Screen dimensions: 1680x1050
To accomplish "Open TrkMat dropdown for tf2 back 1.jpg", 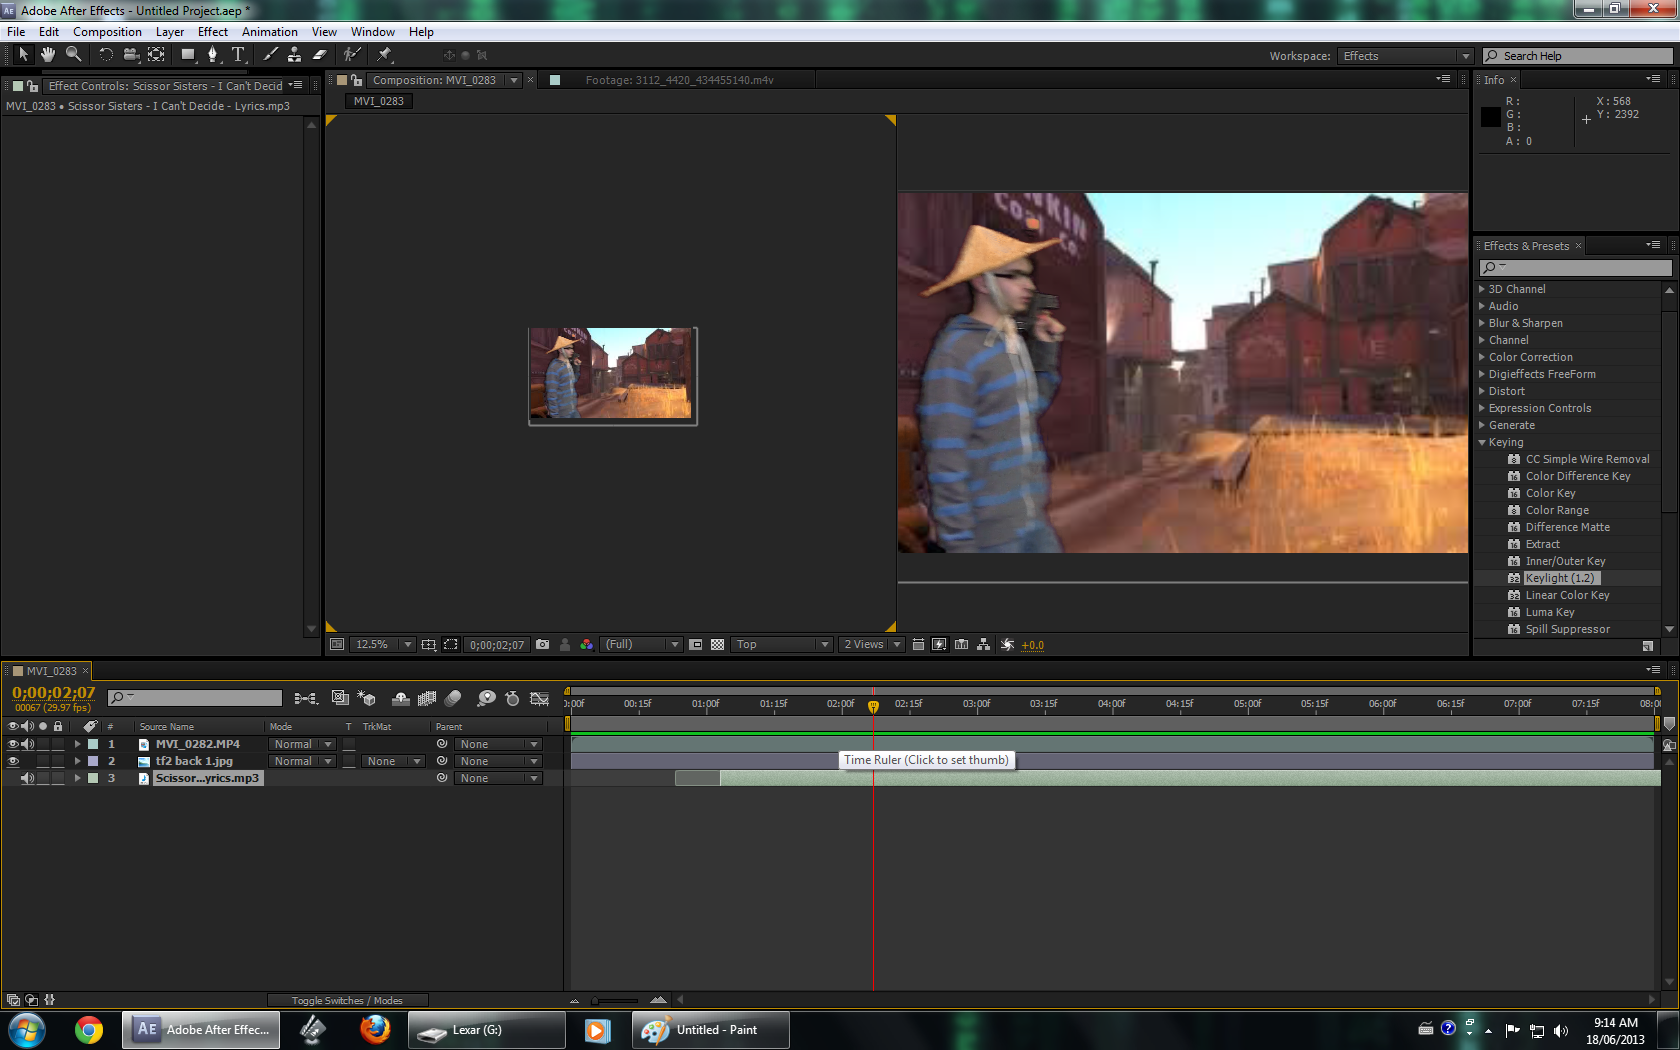I will [393, 761].
